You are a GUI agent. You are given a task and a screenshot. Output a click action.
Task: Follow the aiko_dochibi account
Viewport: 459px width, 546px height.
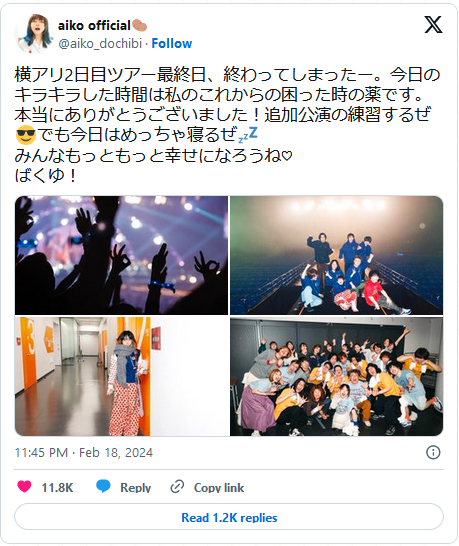click(x=172, y=44)
